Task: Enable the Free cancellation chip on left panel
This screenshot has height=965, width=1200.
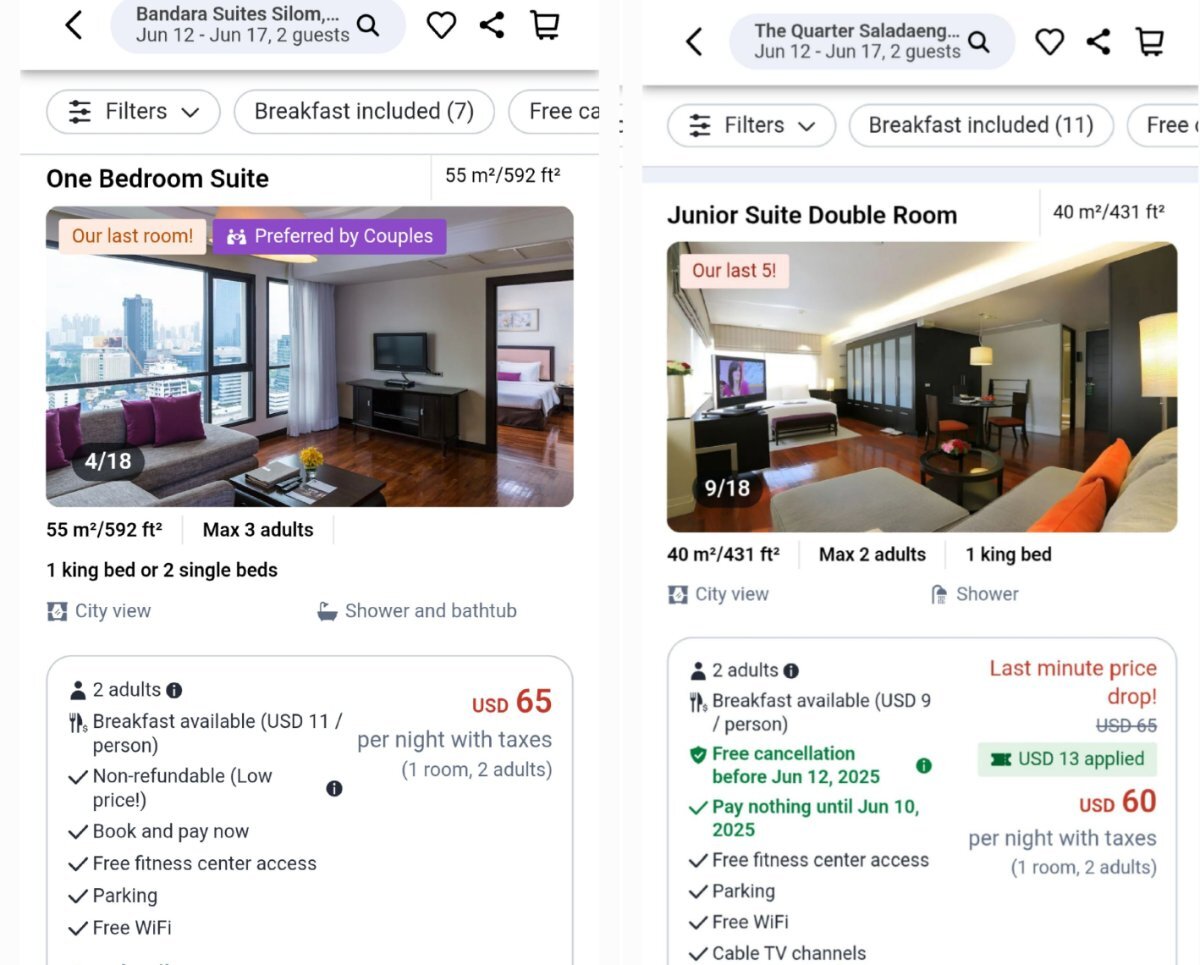Action: point(554,111)
